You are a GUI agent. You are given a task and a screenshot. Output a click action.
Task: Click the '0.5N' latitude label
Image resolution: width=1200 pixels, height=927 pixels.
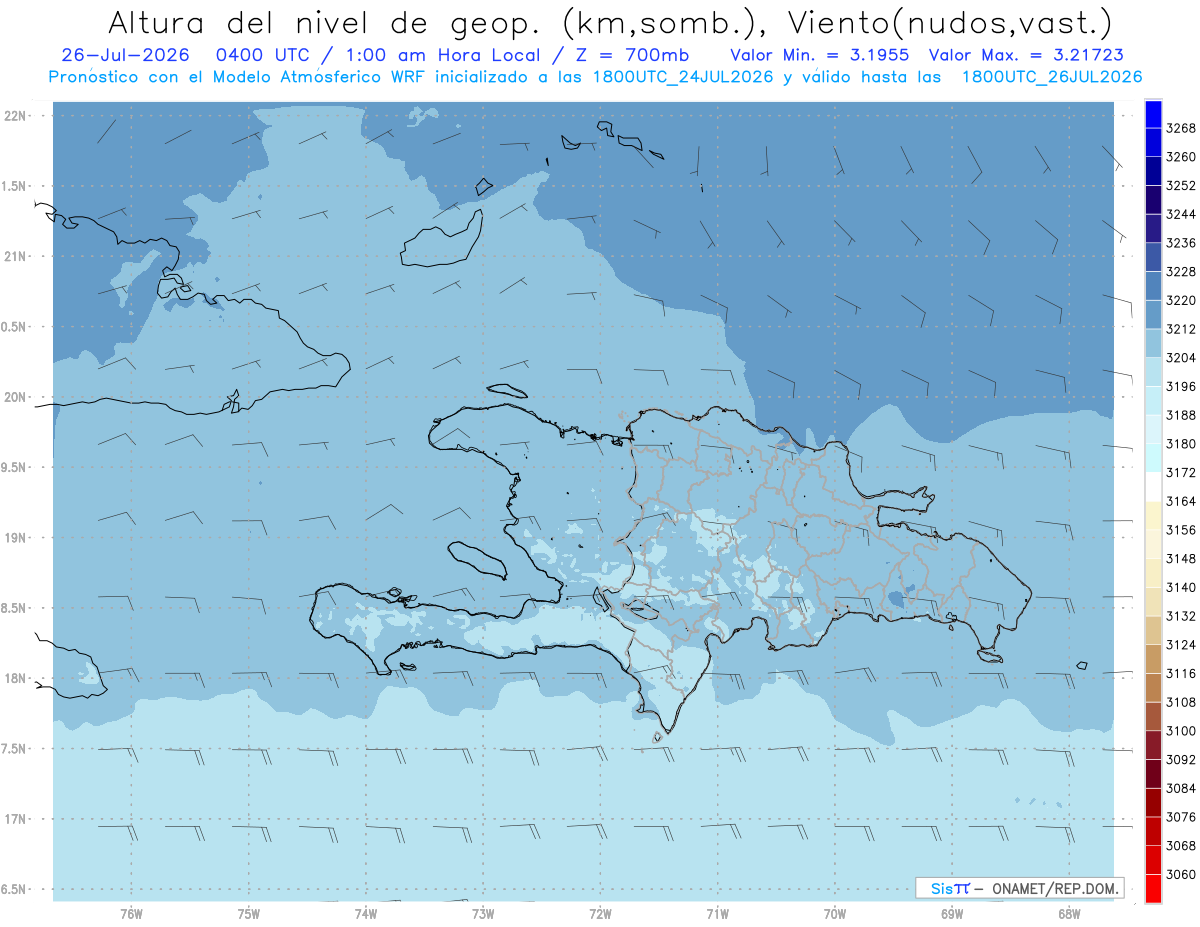click(x=15, y=327)
